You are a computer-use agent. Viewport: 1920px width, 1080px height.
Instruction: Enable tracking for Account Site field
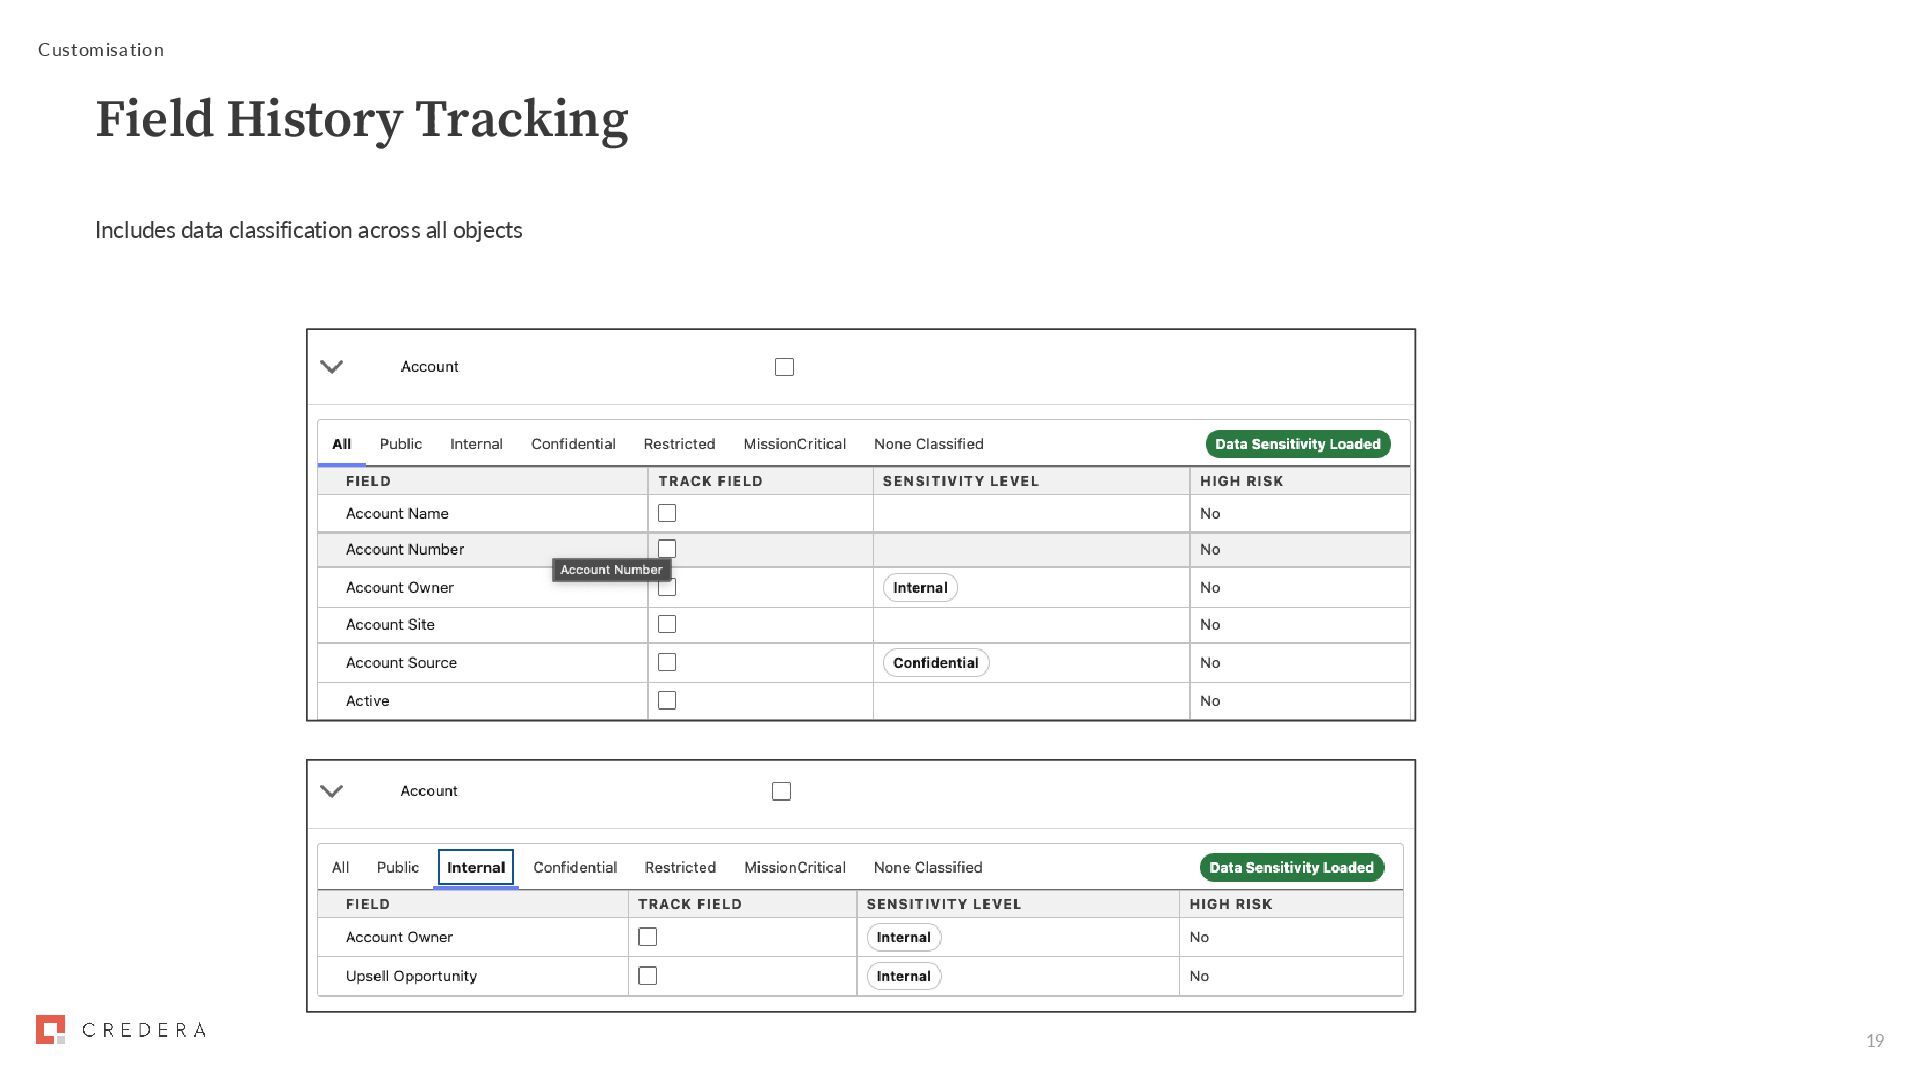pyautogui.click(x=667, y=624)
